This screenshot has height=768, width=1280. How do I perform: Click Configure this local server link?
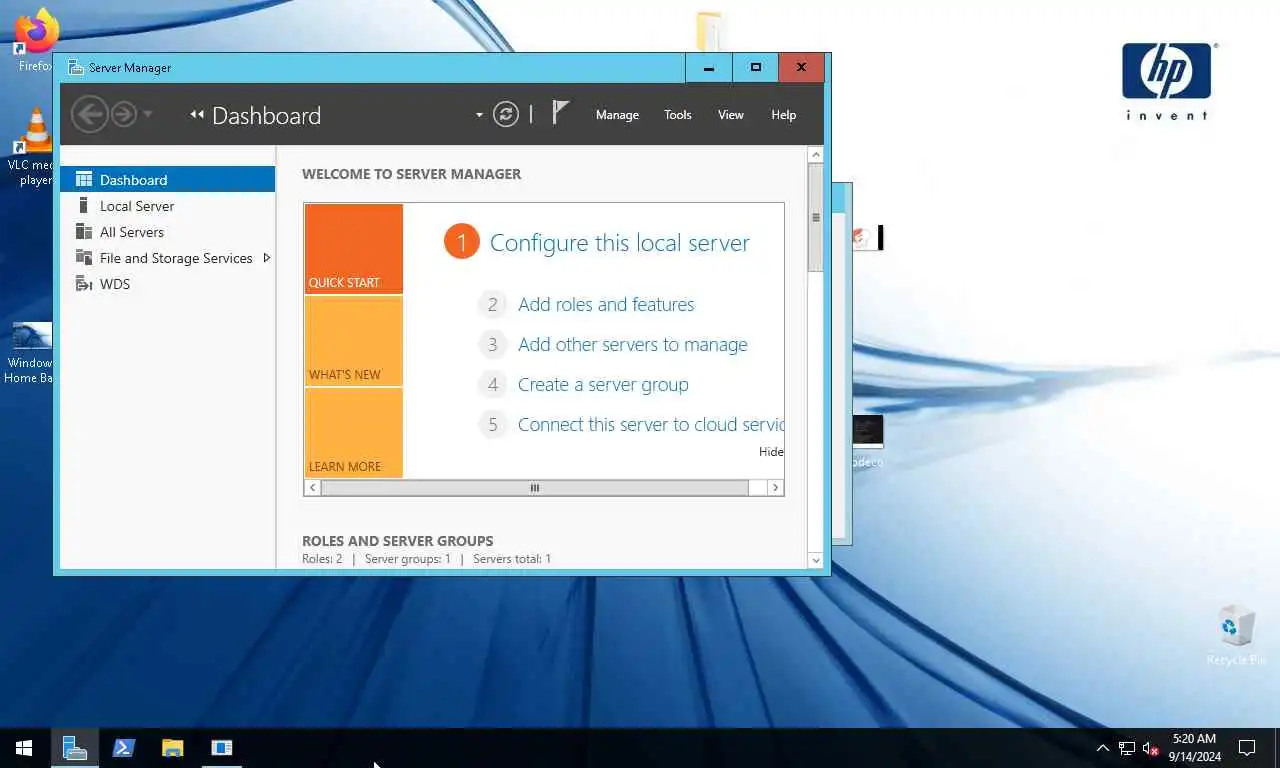[x=620, y=243]
